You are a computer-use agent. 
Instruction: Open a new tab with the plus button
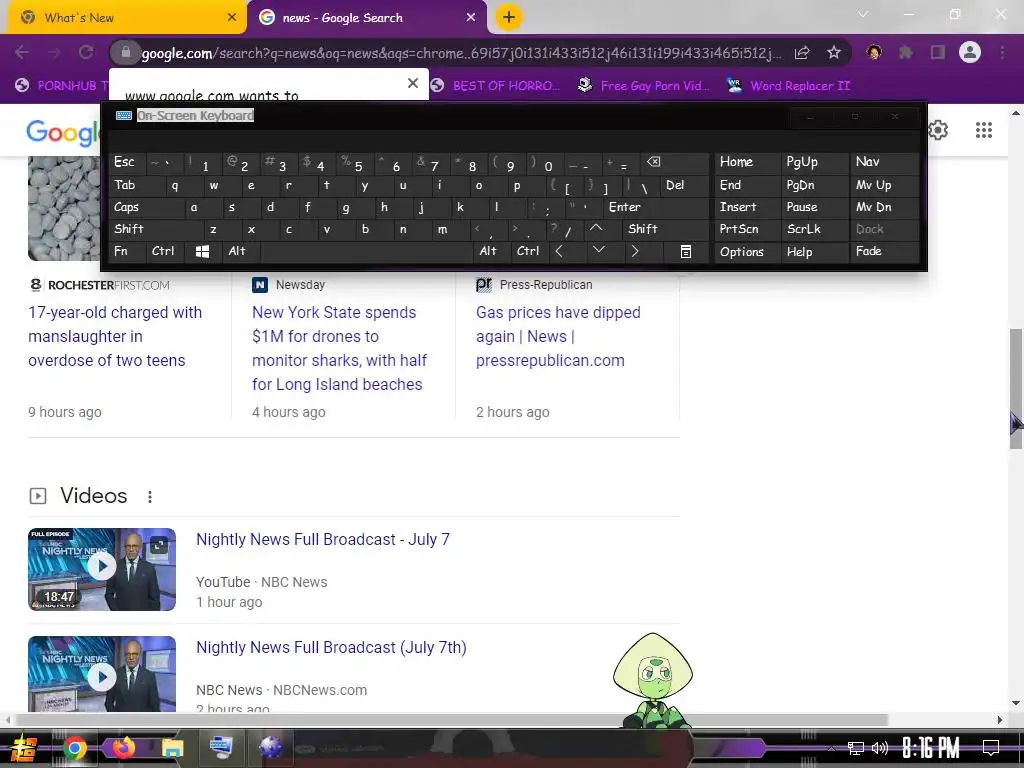[509, 17]
